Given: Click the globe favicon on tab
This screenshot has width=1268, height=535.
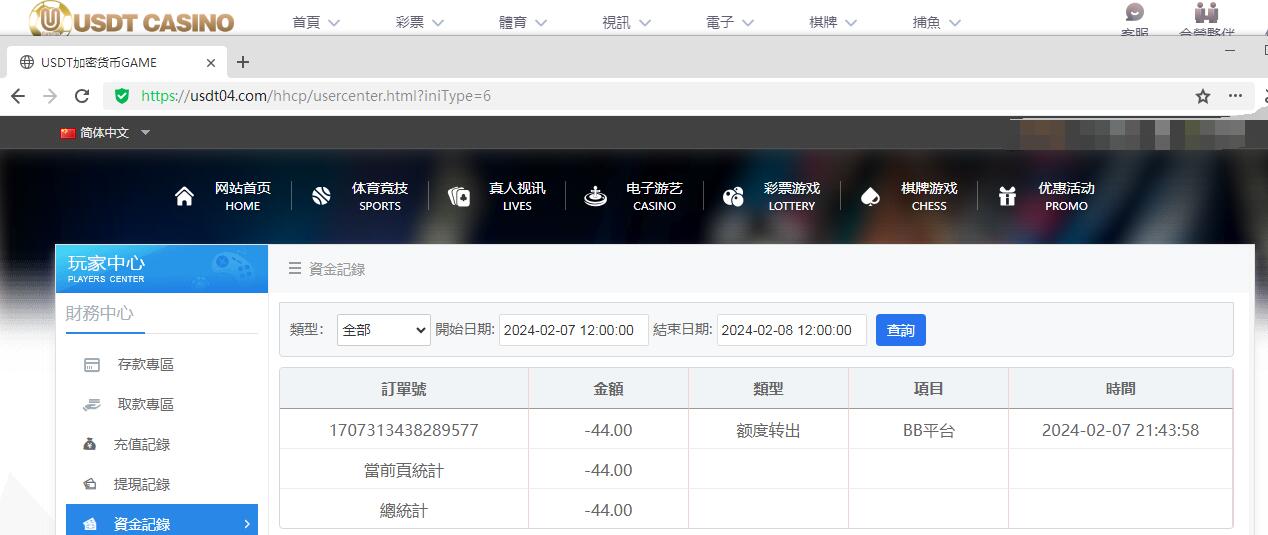Looking at the screenshot, I should pyautogui.click(x=27, y=62).
